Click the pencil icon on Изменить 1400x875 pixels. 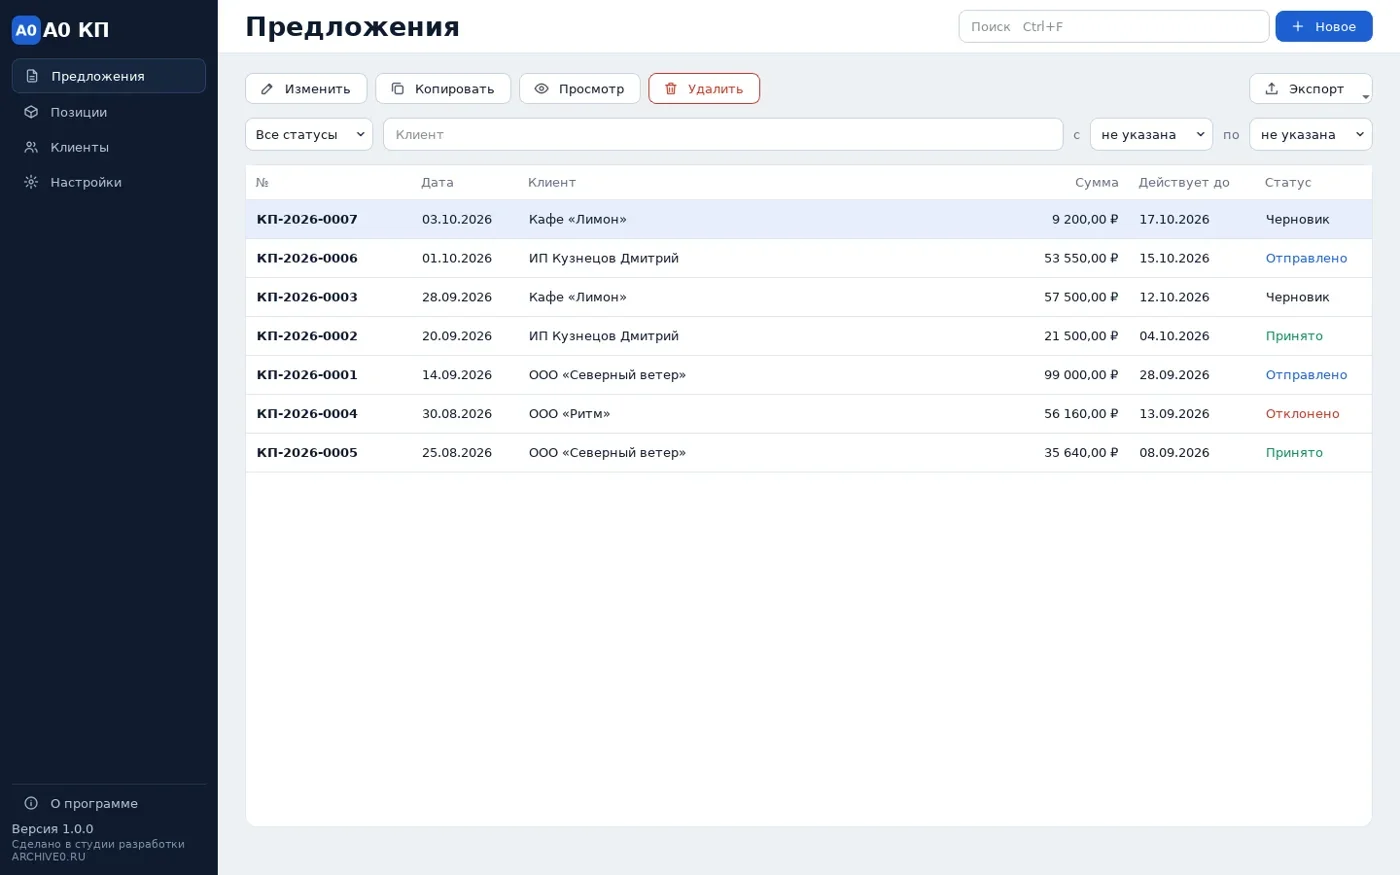[267, 89]
